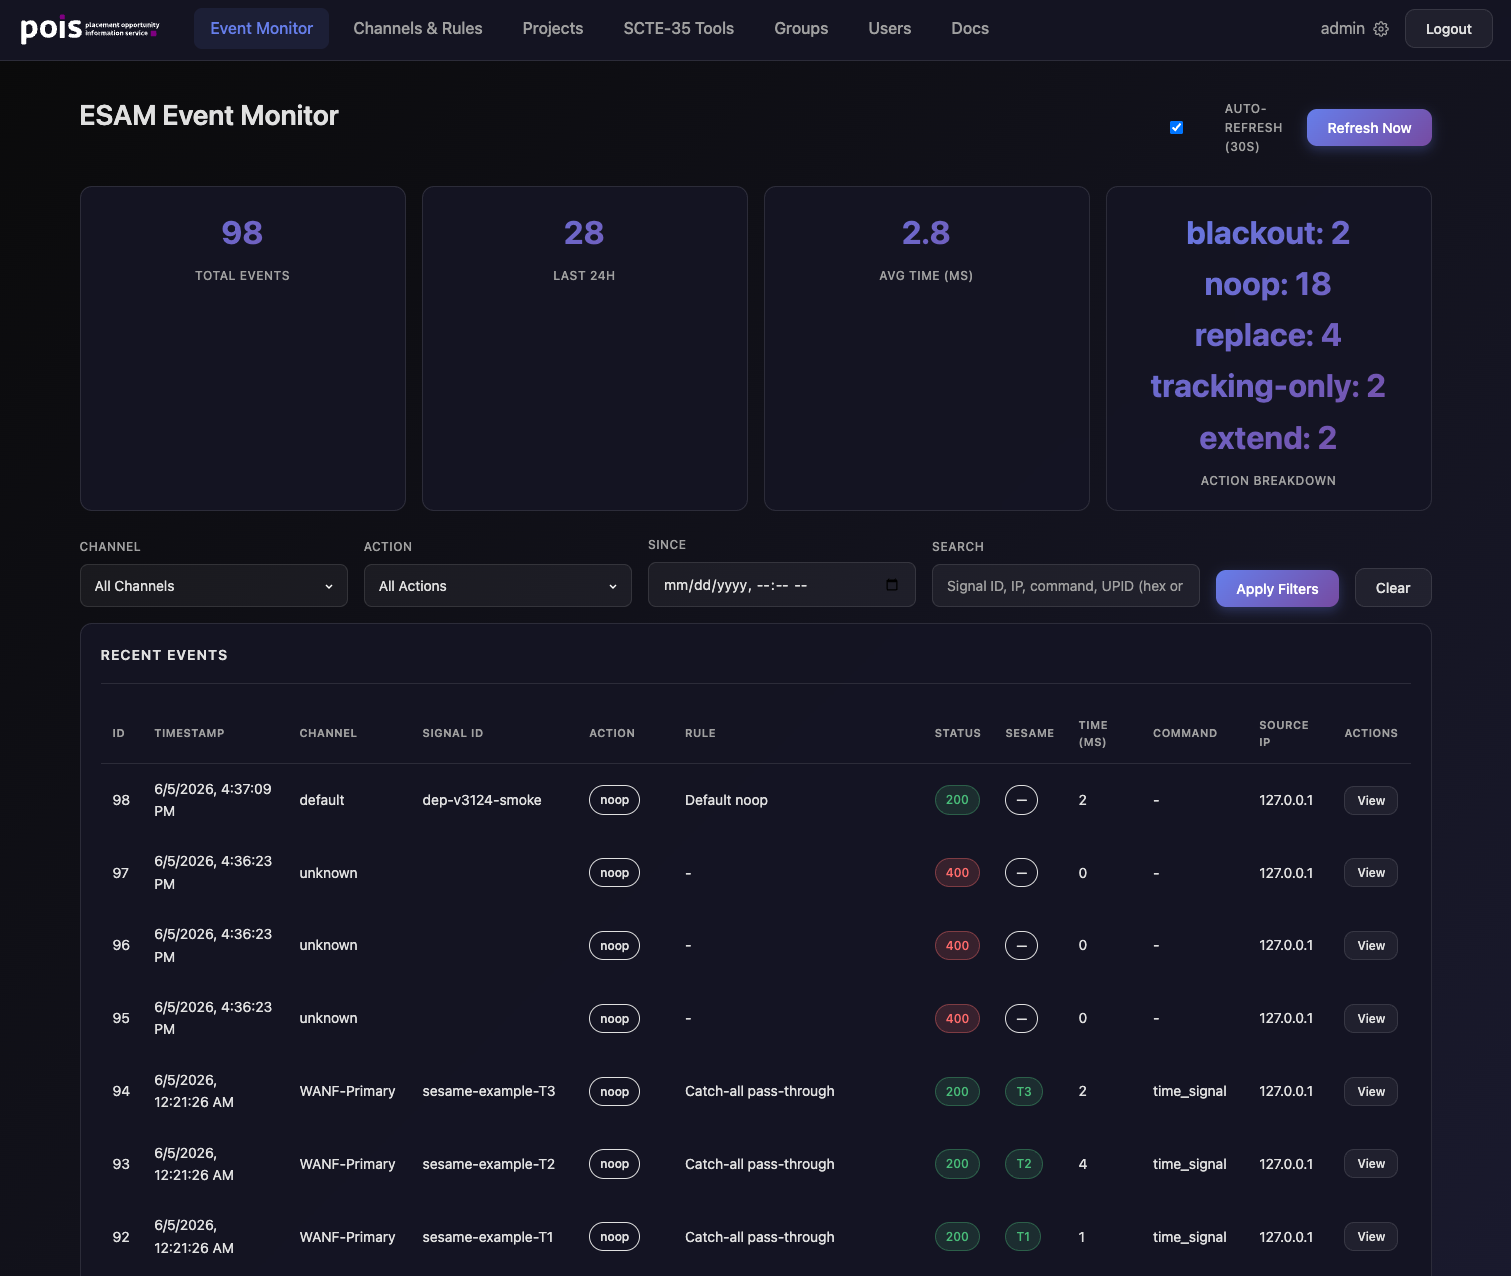View details of event 92
The width and height of the screenshot is (1511, 1276).
[x=1371, y=1237]
